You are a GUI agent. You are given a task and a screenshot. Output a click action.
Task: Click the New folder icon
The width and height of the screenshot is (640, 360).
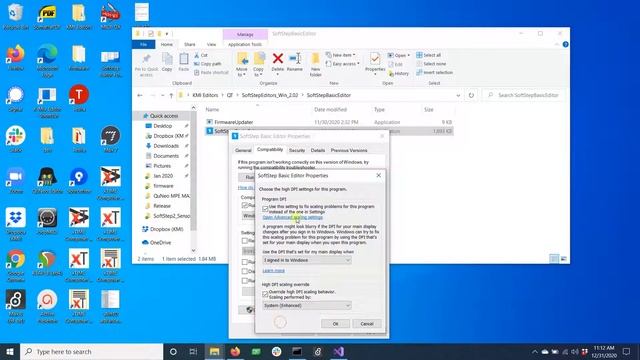click(315, 59)
